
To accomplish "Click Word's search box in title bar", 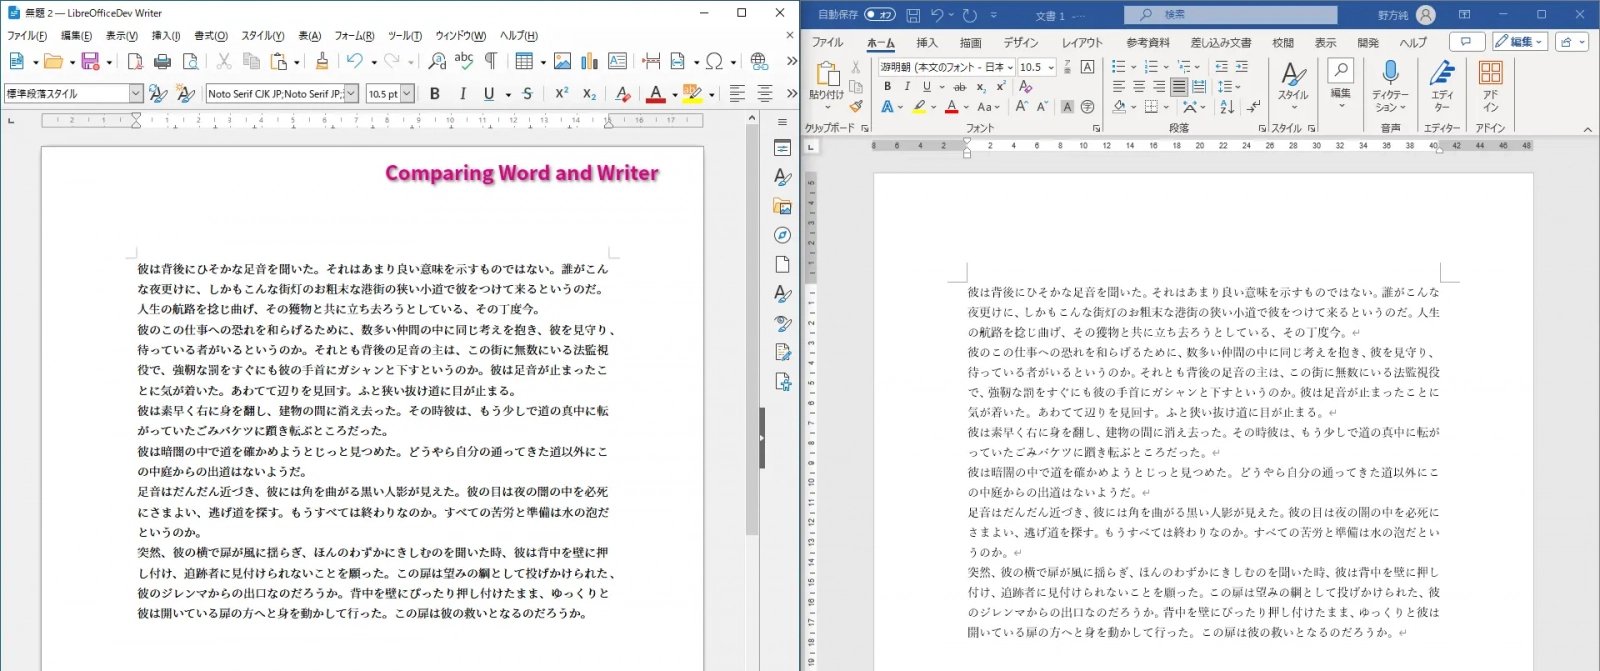I will (1229, 15).
